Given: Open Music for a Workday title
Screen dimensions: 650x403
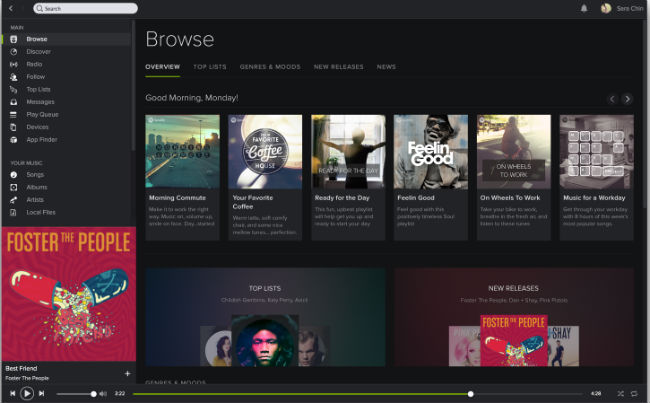Looking at the screenshot, I should click(594, 198).
